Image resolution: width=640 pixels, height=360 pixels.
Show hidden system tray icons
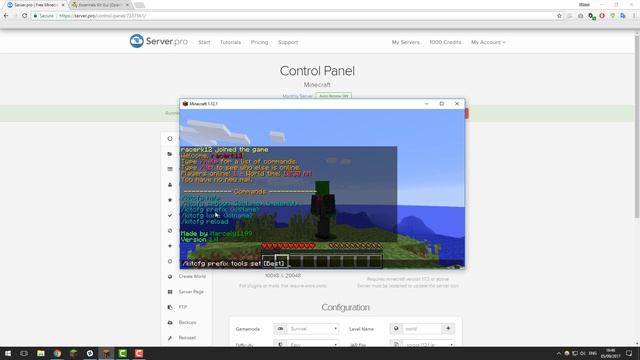pyautogui.click(x=558, y=353)
